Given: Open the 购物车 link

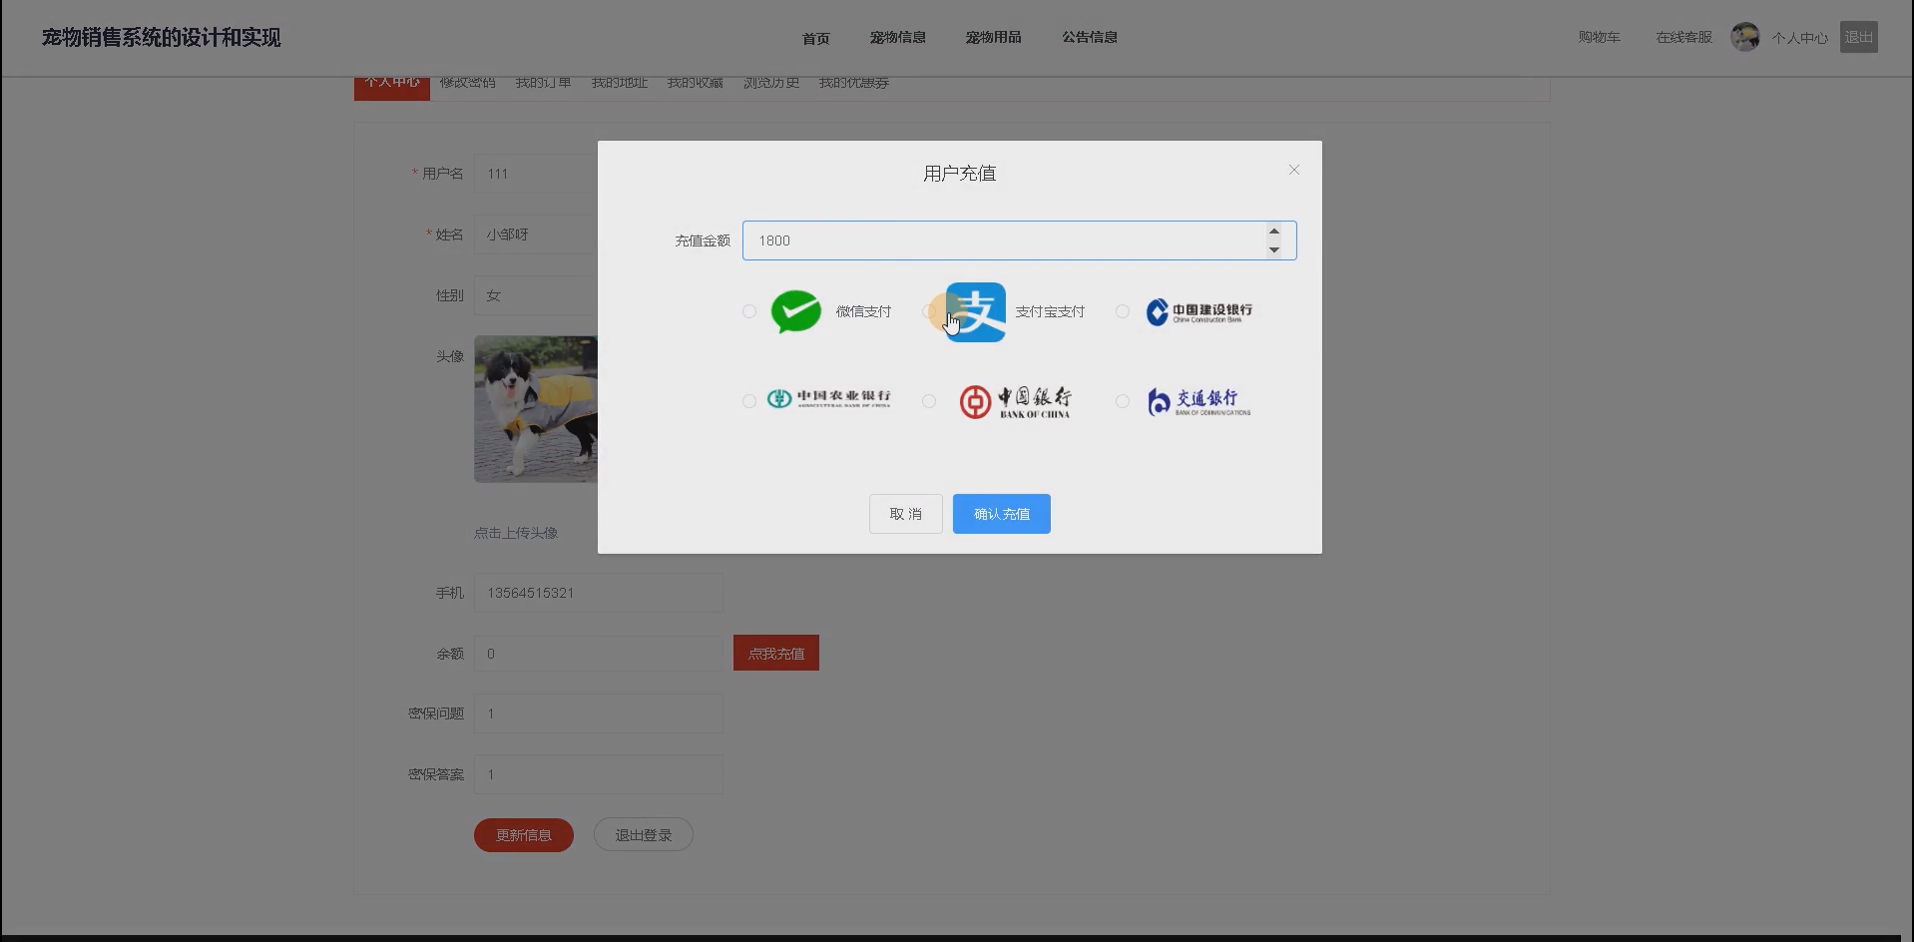Looking at the screenshot, I should pos(1599,37).
